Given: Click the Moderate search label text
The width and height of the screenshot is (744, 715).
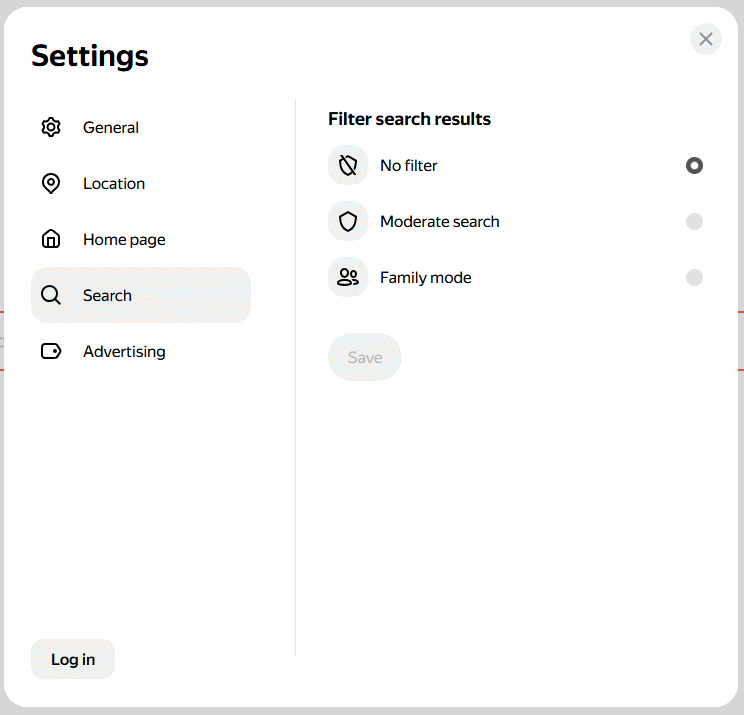Looking at the screenshot, I should click(440, 222).
